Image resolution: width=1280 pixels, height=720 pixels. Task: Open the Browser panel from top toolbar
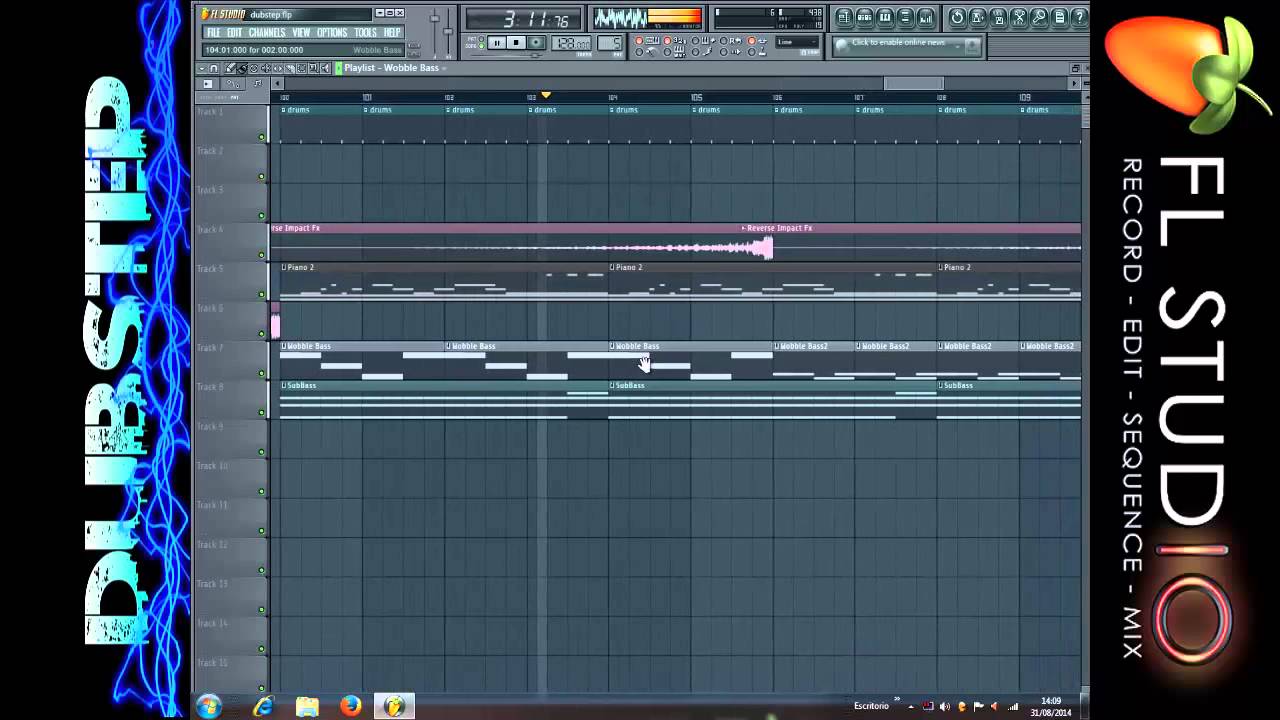pos(905,18)
